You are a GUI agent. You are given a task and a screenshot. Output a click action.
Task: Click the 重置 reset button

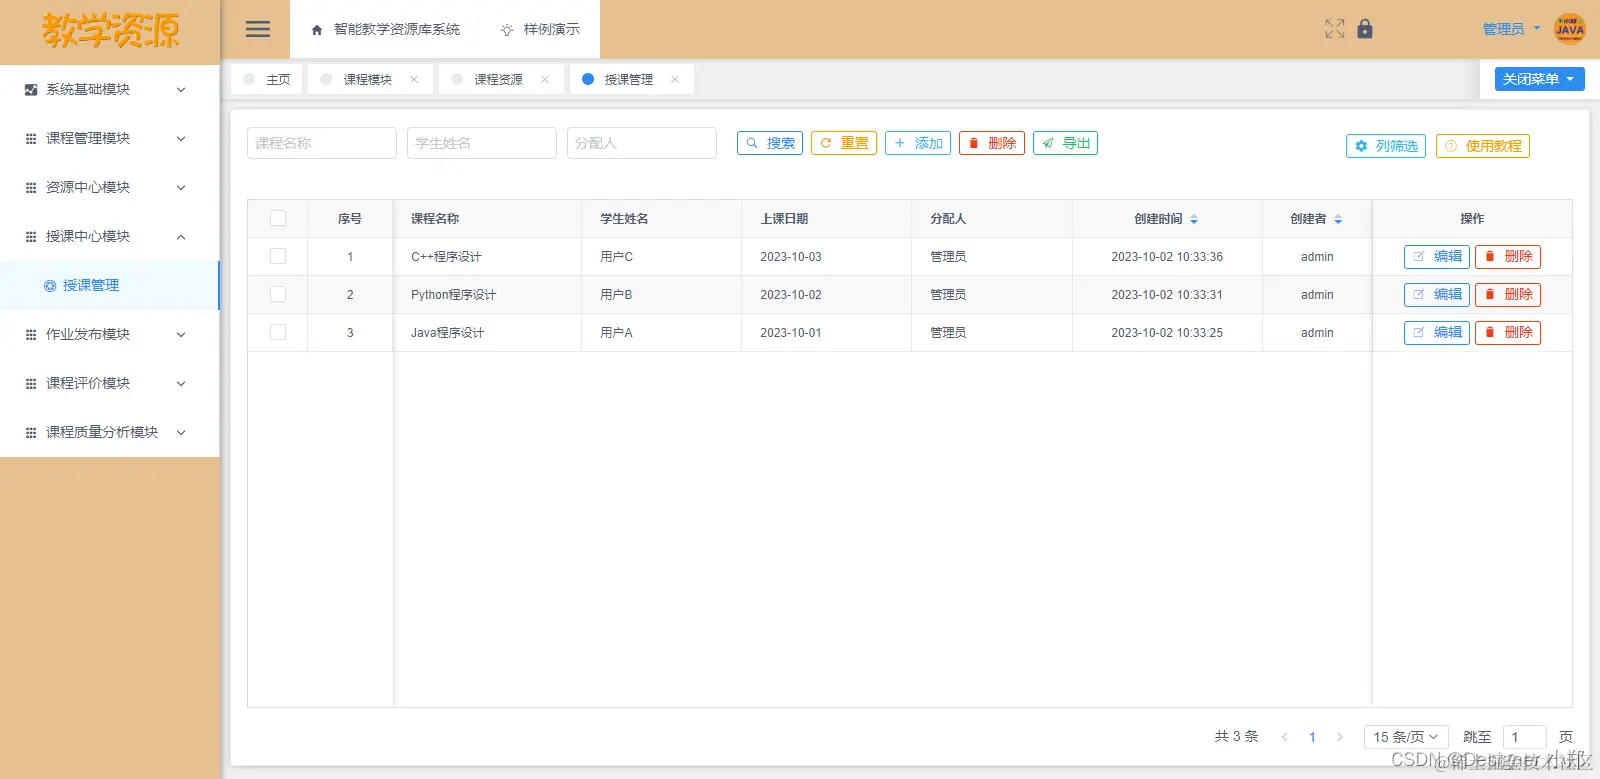844,143
